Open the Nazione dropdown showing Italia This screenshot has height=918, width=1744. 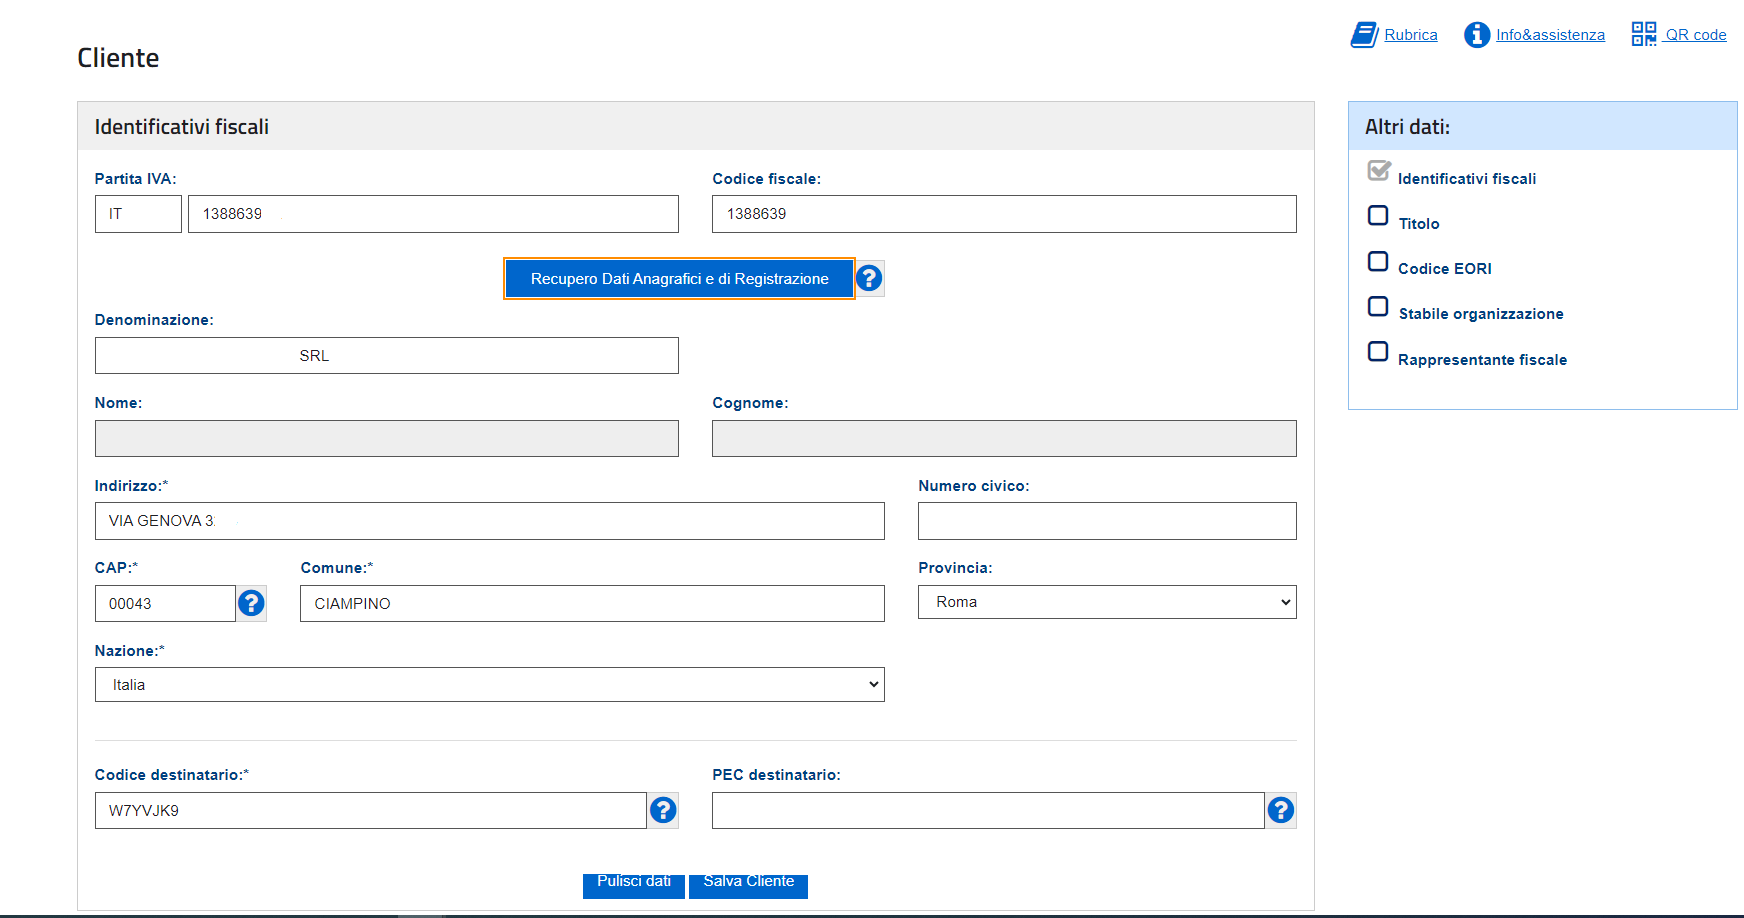click(x=489, y=685)
